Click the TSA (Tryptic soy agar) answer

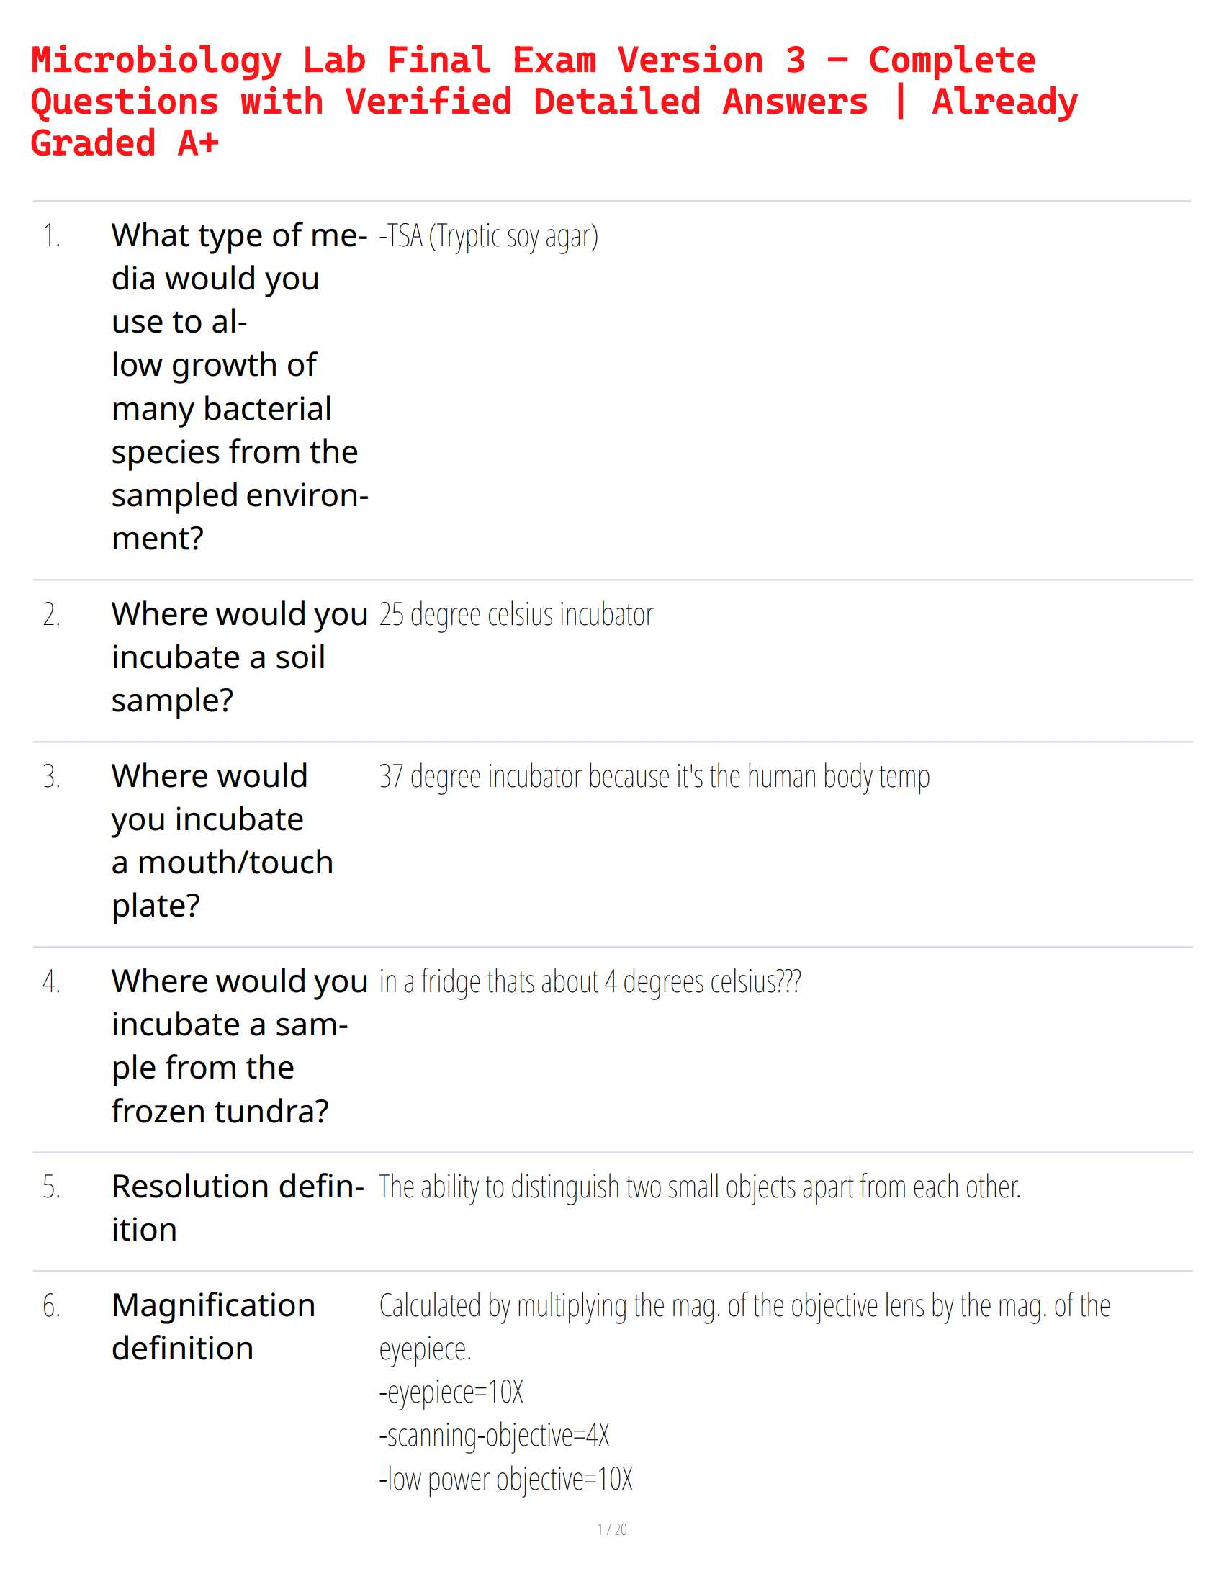[x=488, y=236]
